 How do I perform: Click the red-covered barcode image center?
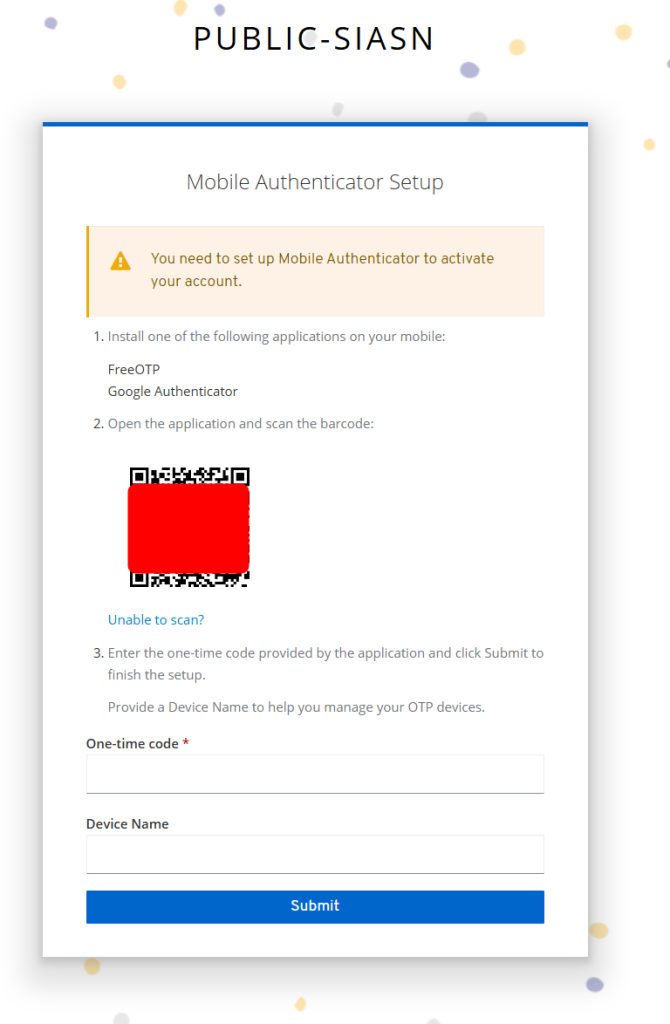pyautogui.click(x=189, y=527)
